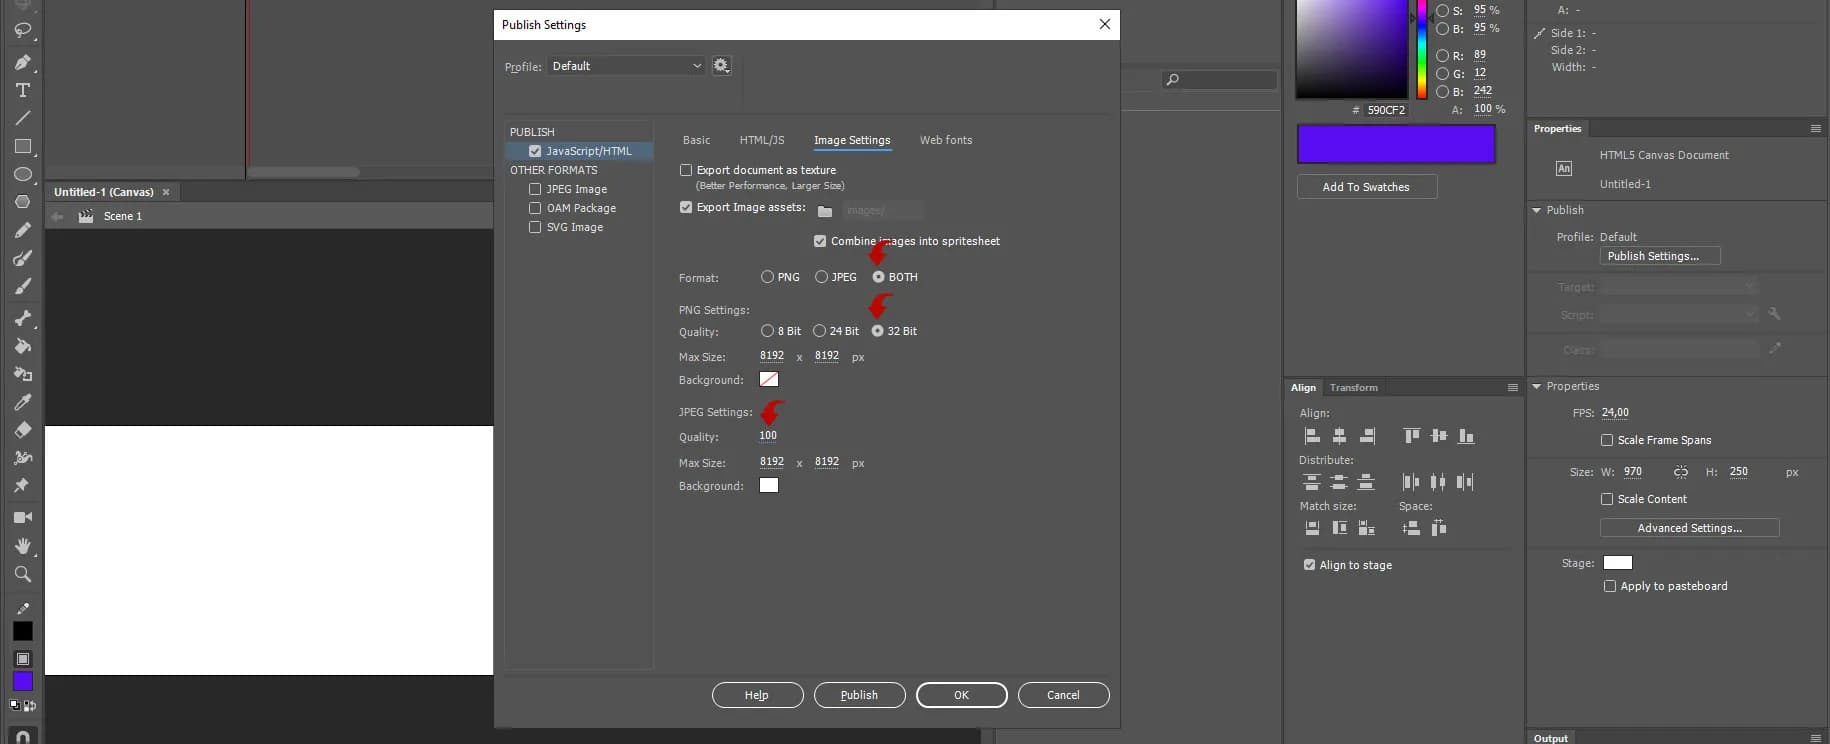Check Export document as texture
The image size is (1830, 744).
686,170
